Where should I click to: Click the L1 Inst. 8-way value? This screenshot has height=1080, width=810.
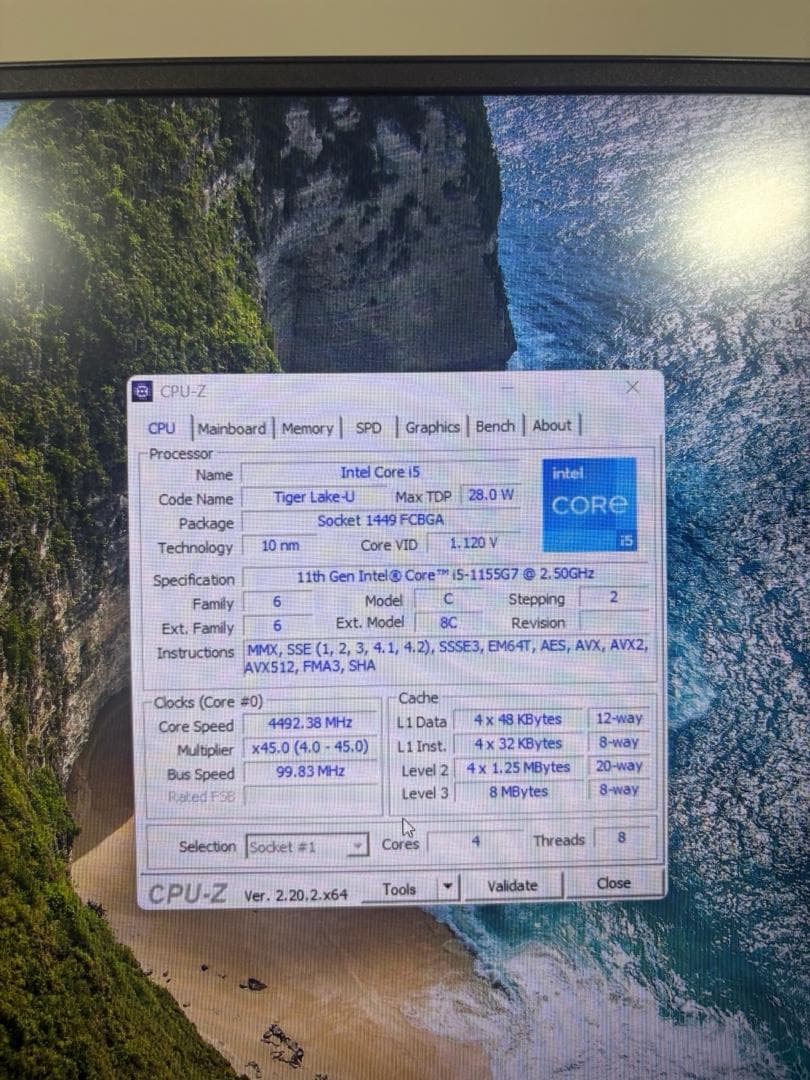(619, 742)
